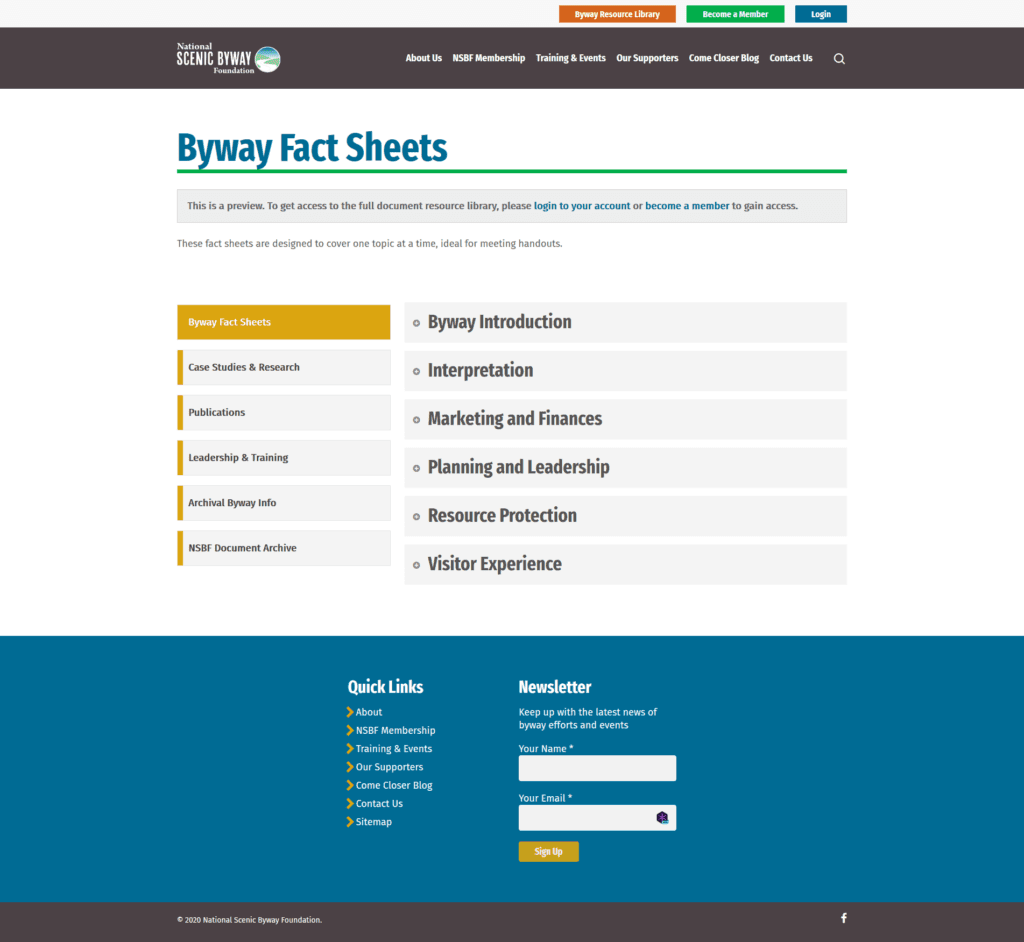This screenshot has height=942, width=1024.
Task: Open the Facebook icon in footer
Action: pyautogui.click(x=843, y=918)
